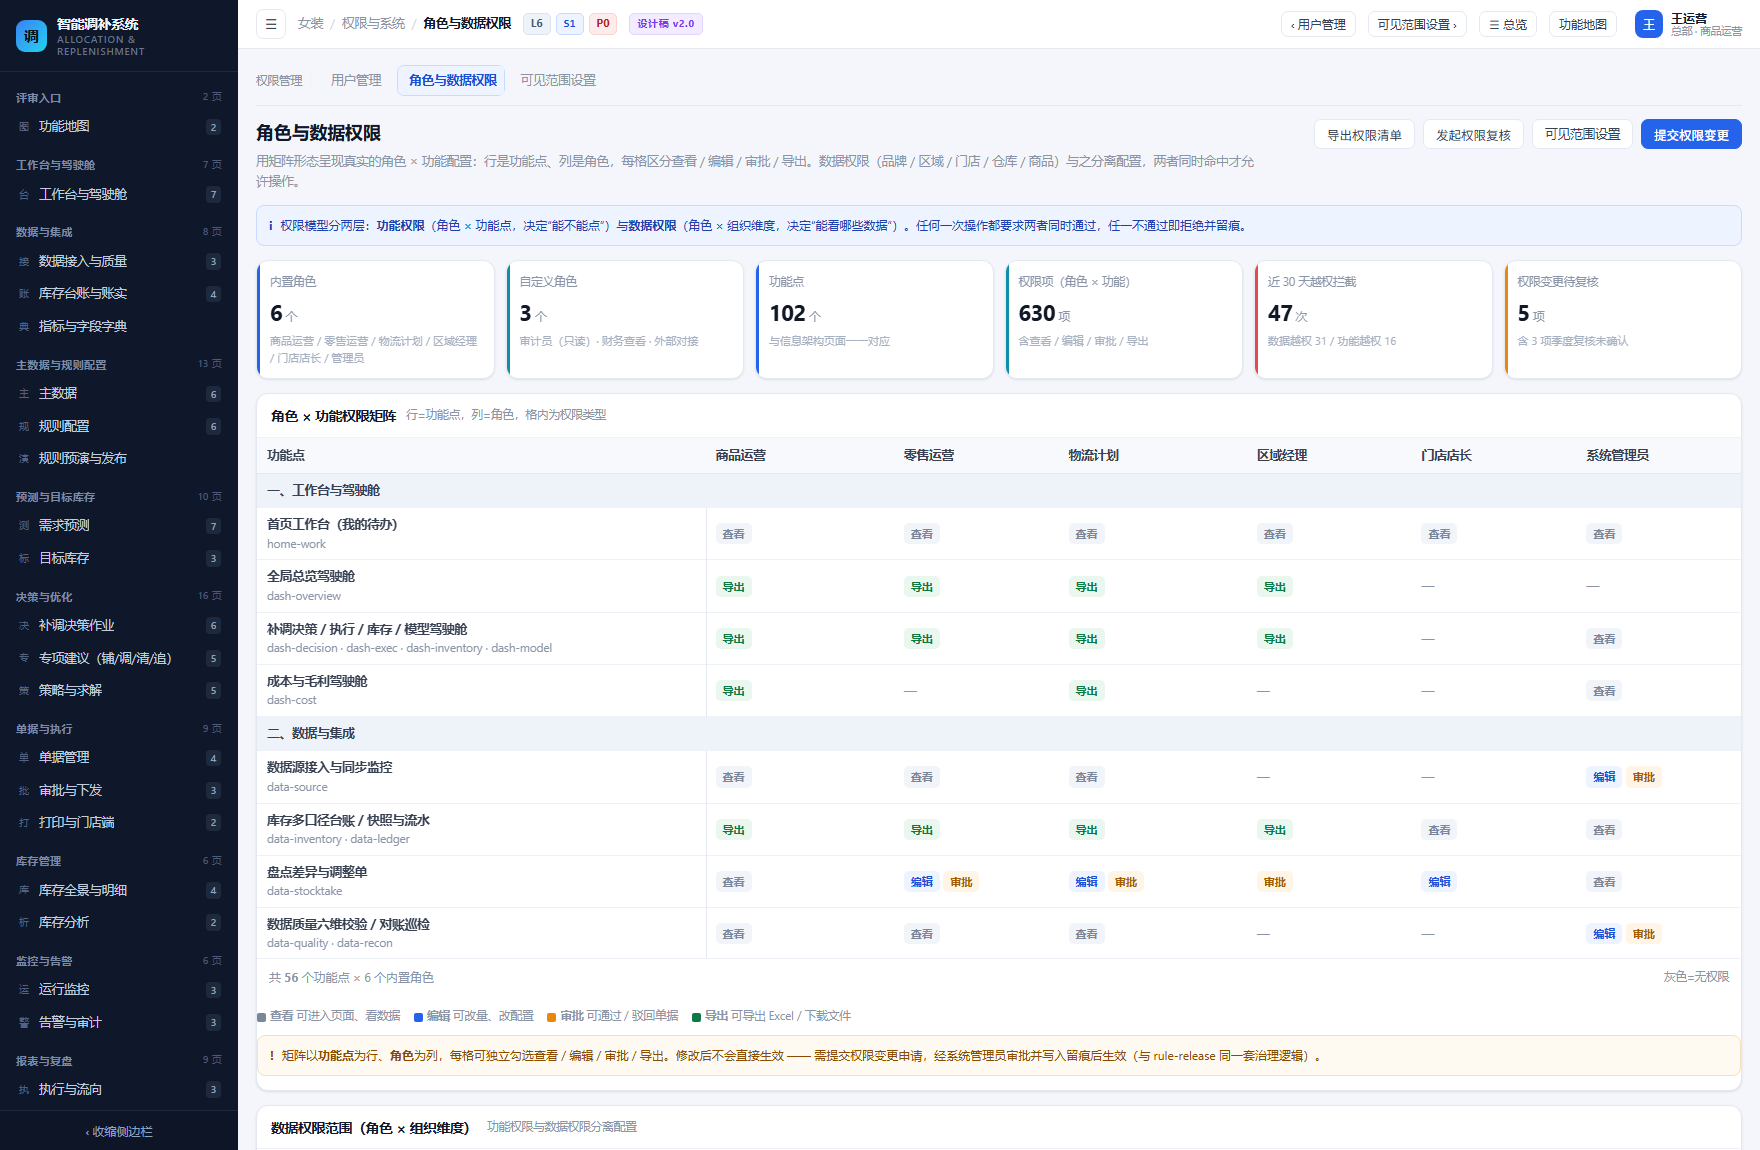The width and height of the screenshot is (1760, 1150).
Task: Switch to the 用户管理 tab
Action: tap(356, 80)
